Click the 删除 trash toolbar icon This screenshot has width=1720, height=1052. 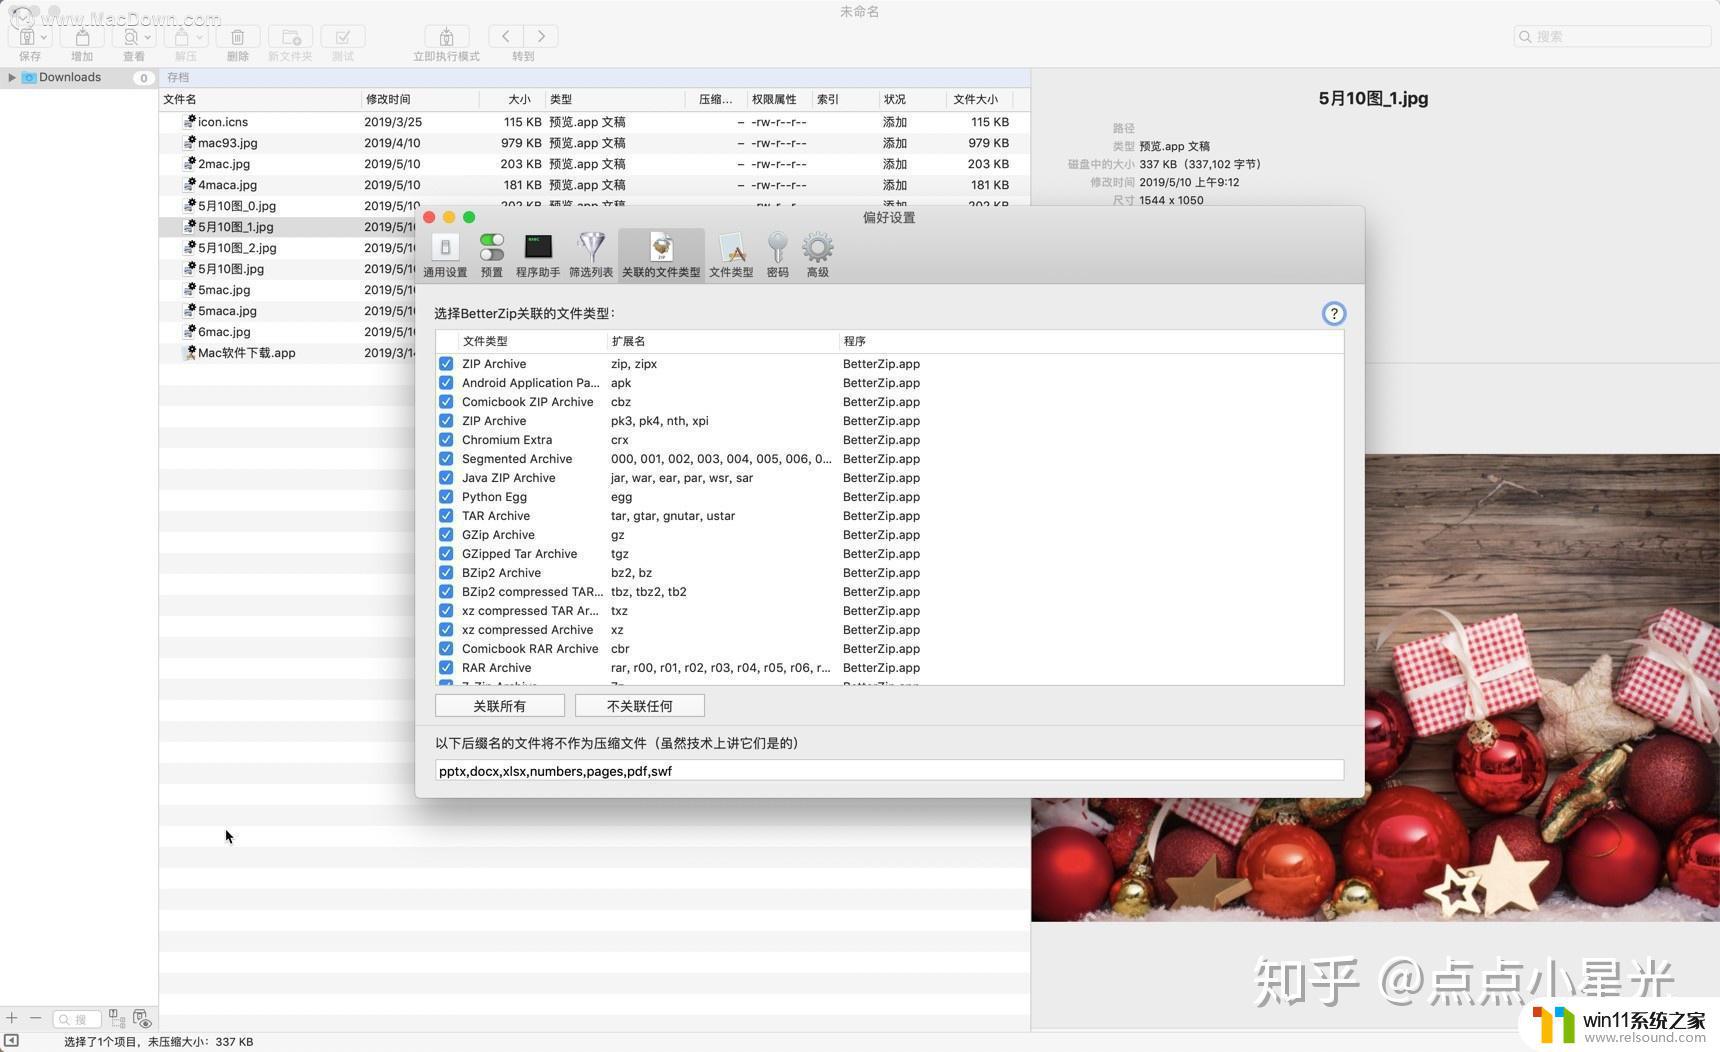237,37
